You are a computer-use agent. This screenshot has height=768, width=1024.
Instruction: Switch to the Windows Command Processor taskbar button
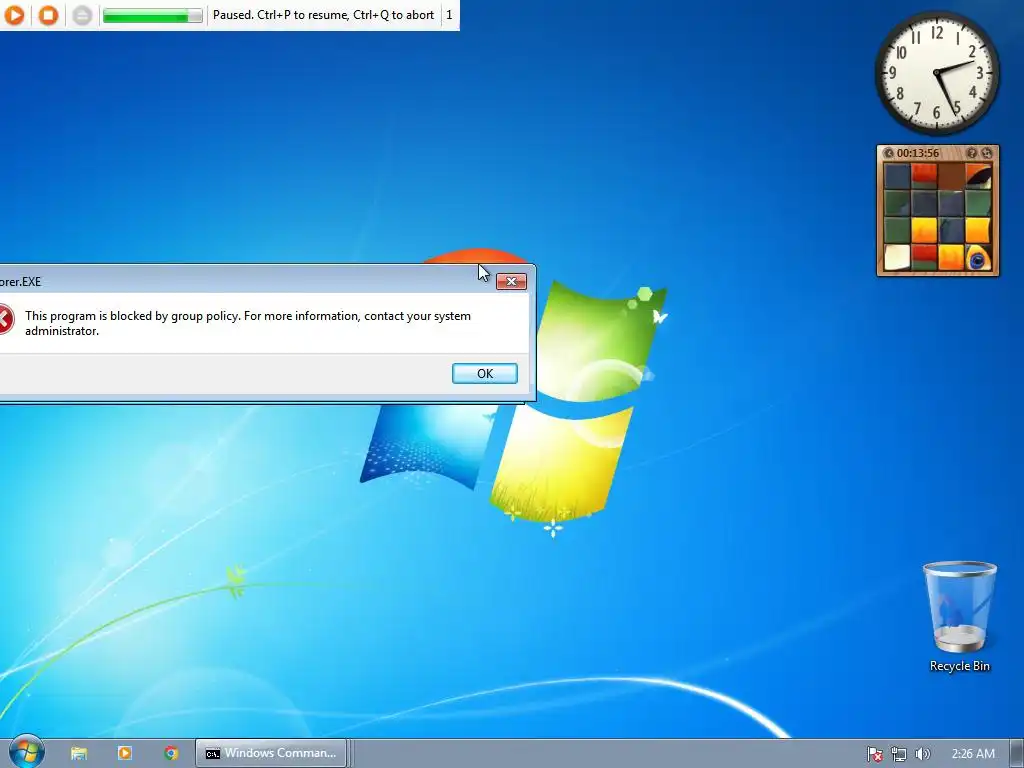[x=272, y=753]
